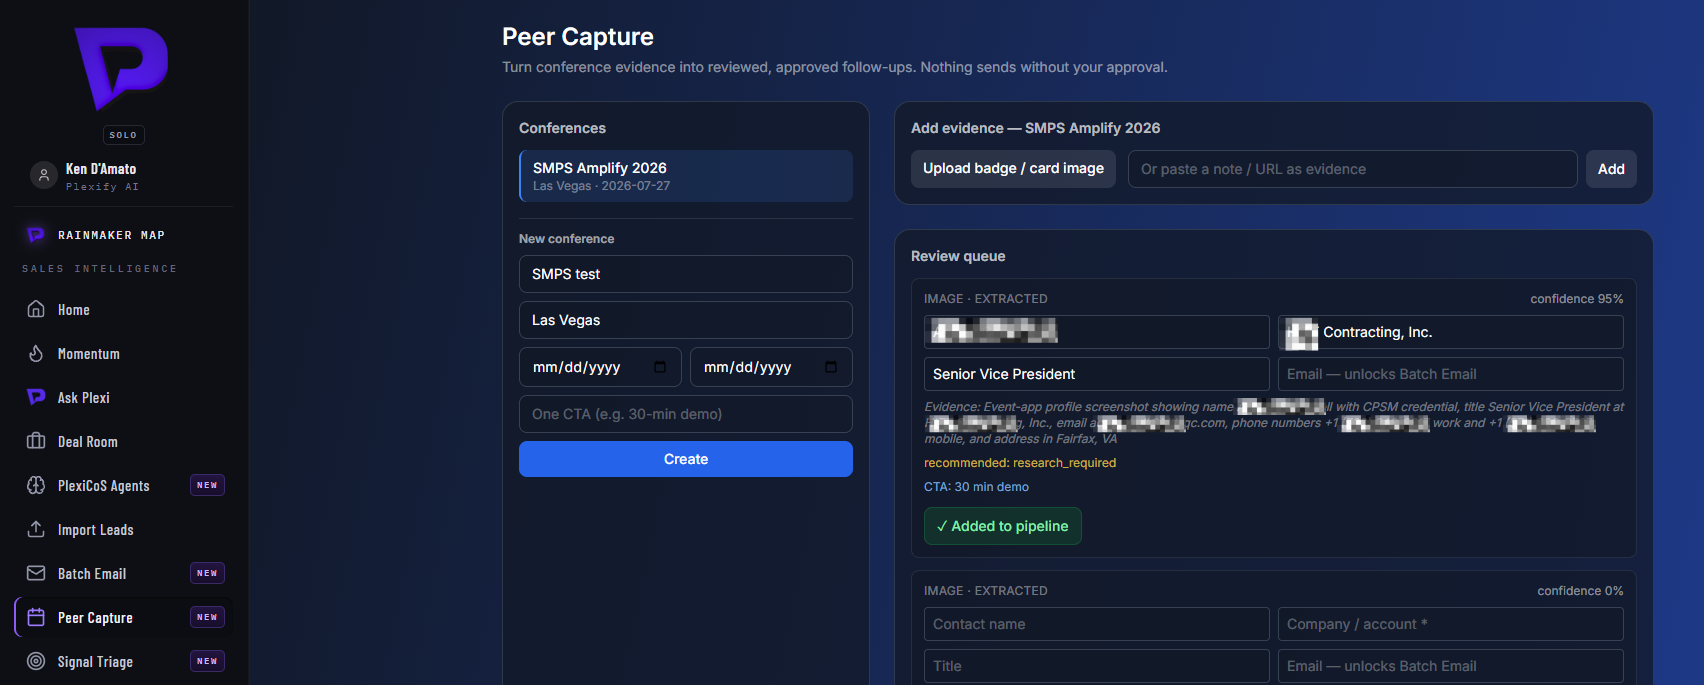The height and width of the screenshot is (685, 1704).
Task: Click the SOLO plan badge
Action: pyautogui.click(x=123, y=135)
